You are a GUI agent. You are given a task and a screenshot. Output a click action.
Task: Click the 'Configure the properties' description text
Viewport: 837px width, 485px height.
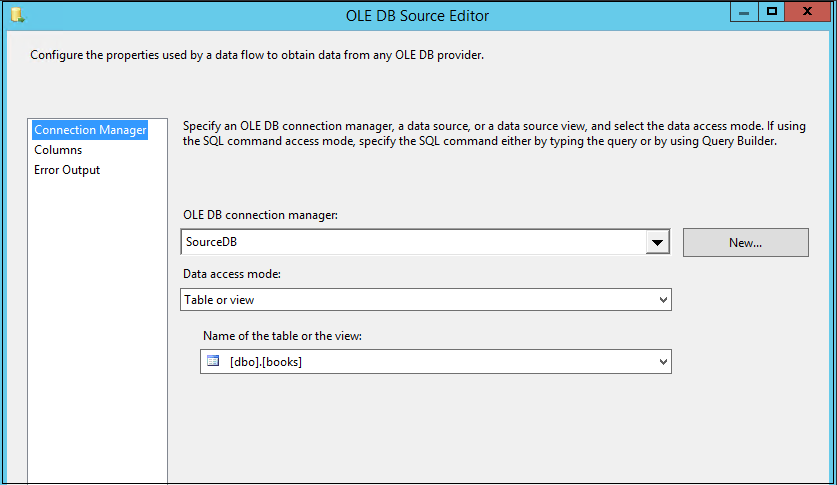257,55
